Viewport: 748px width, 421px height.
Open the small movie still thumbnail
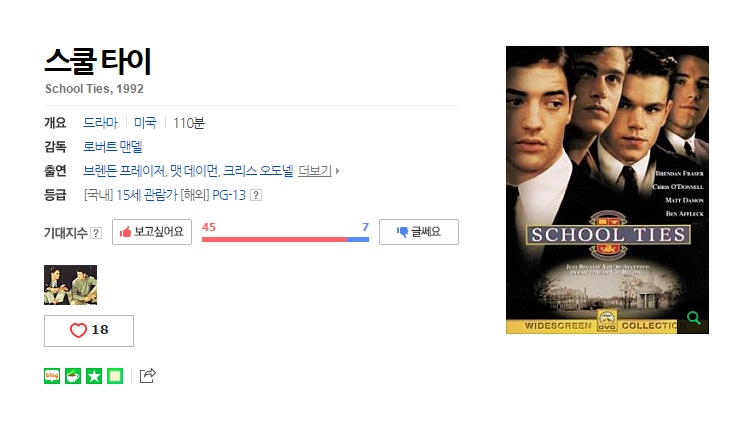click(x=71, y=285)
